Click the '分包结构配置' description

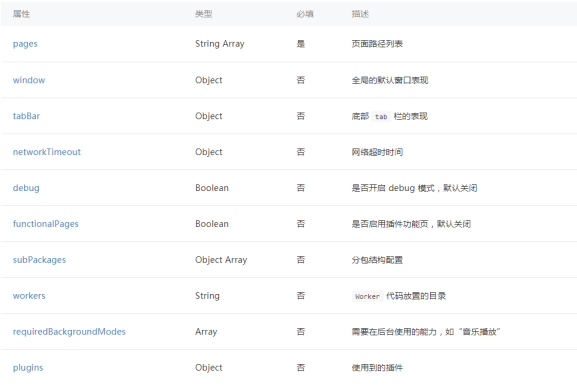(377, 260)
